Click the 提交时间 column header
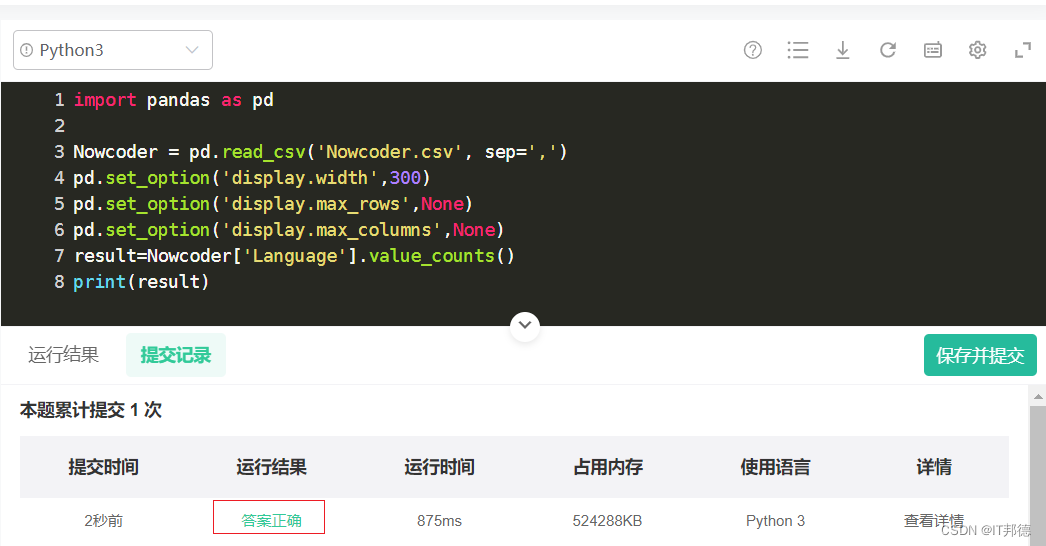This screenshot has height=546, width=1046. pyautogui.click(x=103, y=467)
